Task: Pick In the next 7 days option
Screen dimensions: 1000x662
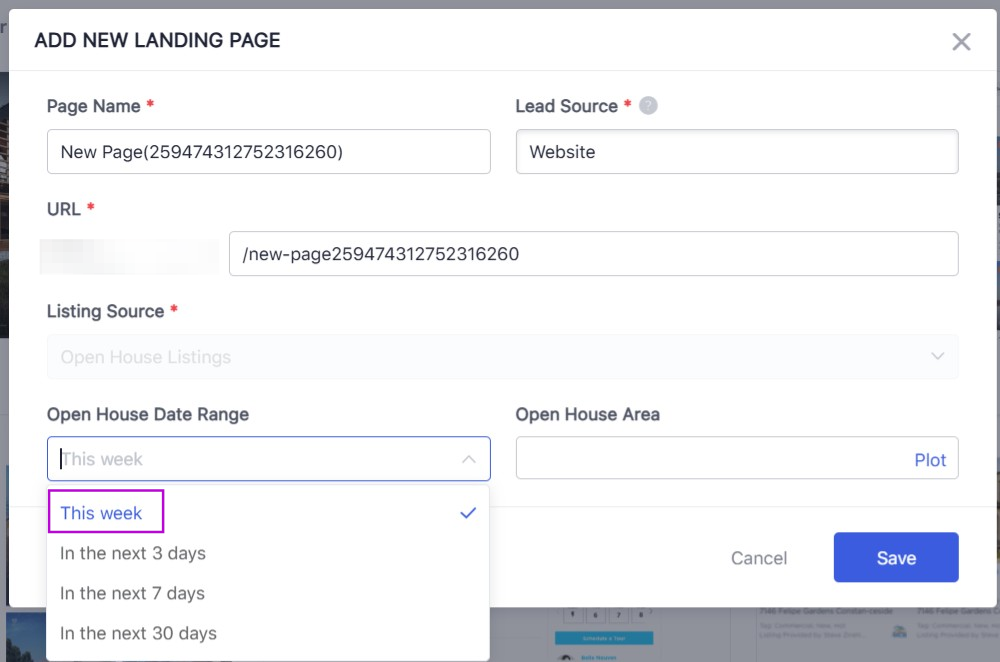Action: tap(133, 593)
